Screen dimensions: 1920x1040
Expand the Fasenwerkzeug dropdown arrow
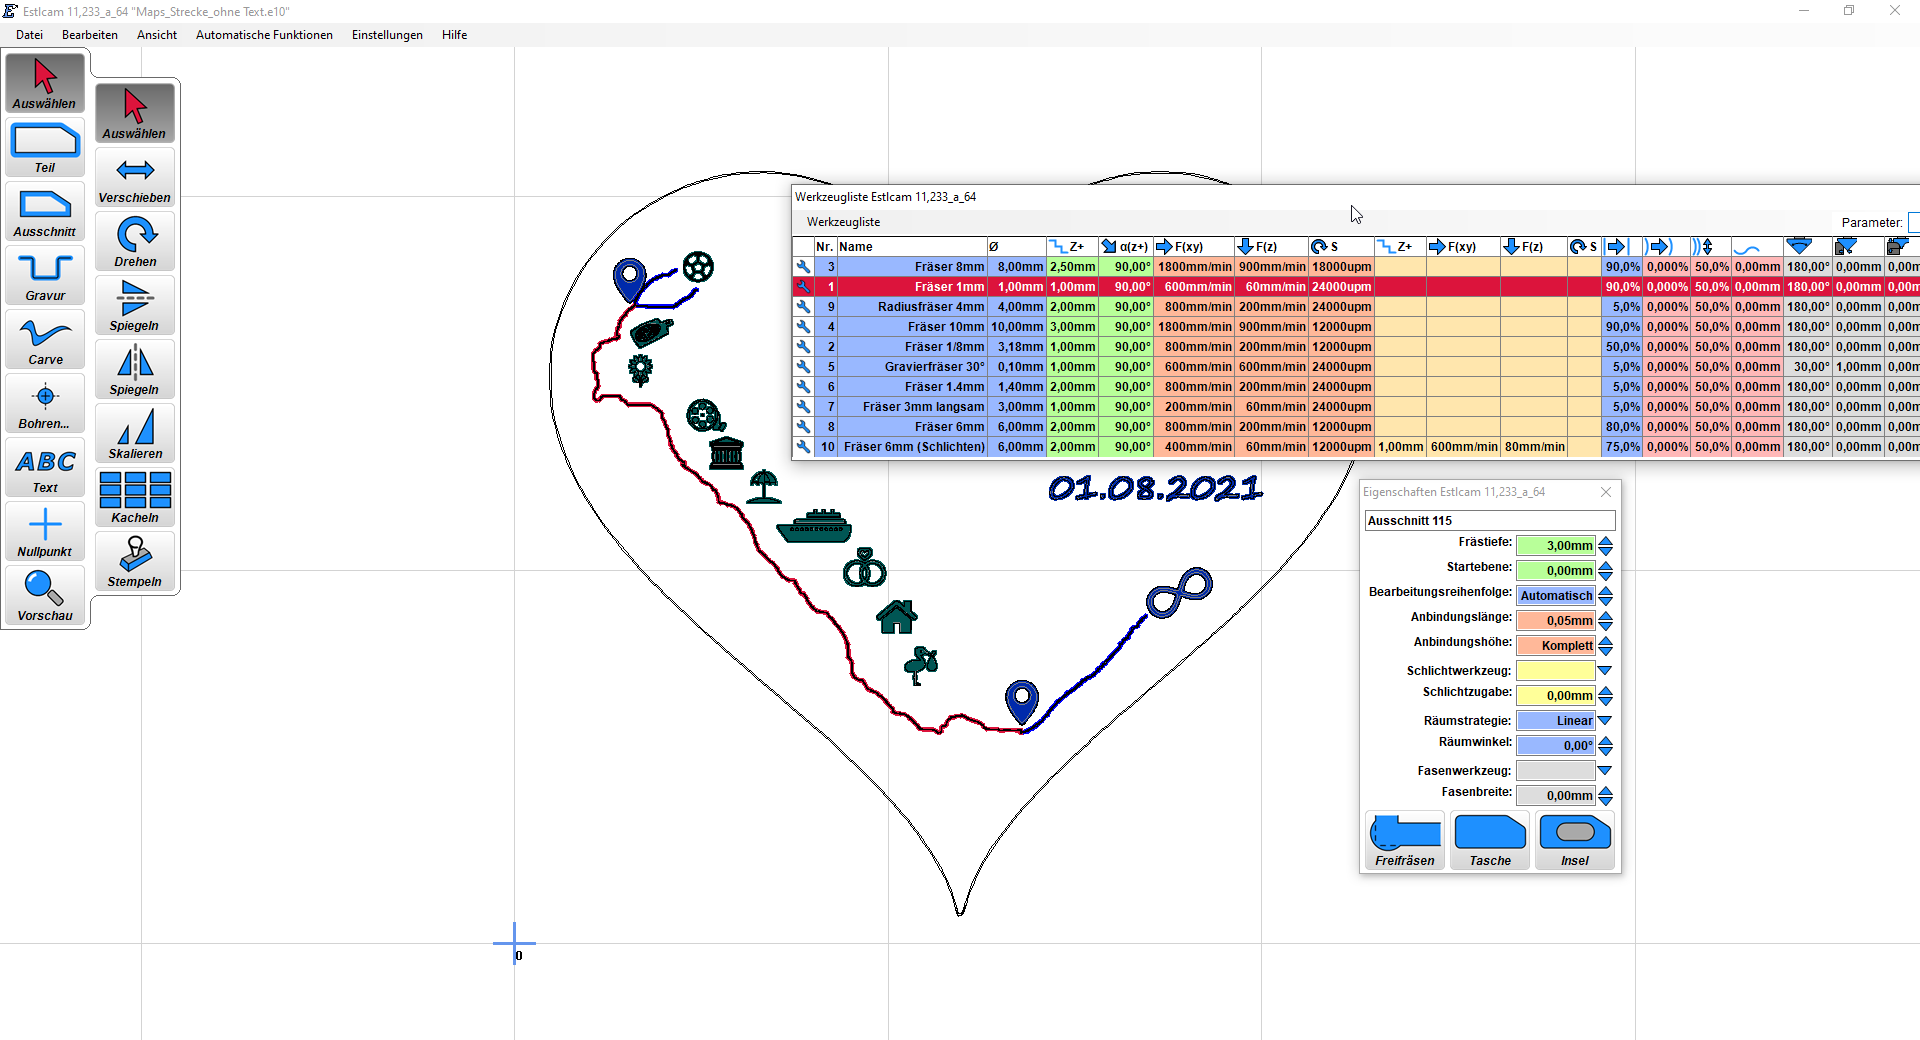coord(1605,771)
